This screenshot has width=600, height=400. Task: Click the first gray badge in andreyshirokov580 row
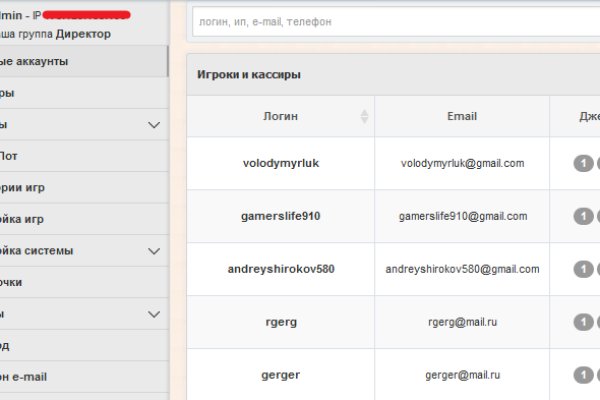583,270
